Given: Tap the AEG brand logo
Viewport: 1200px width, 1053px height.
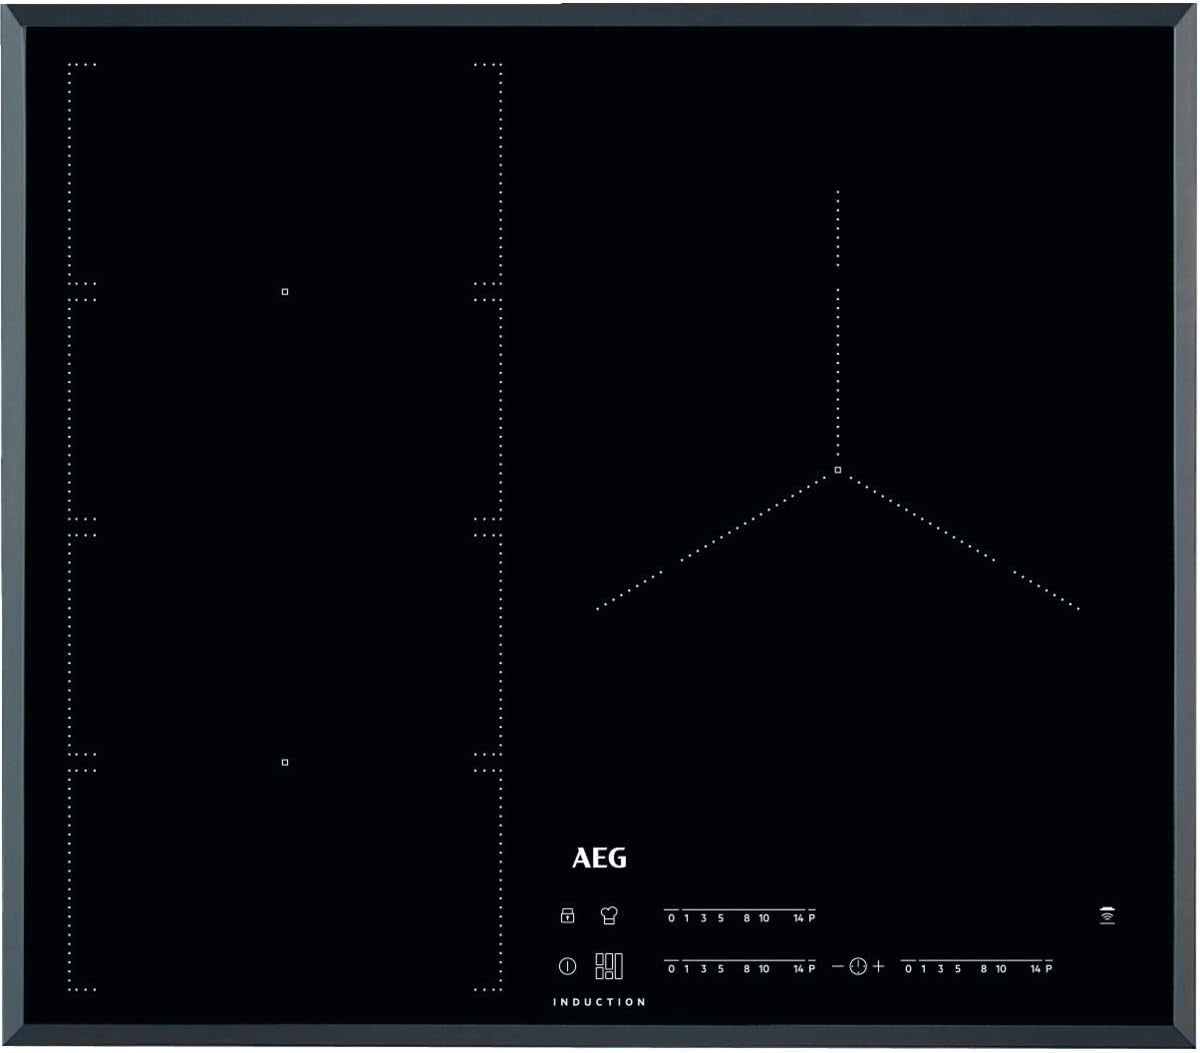Looking at the screenshot, I should click(599, 858).
